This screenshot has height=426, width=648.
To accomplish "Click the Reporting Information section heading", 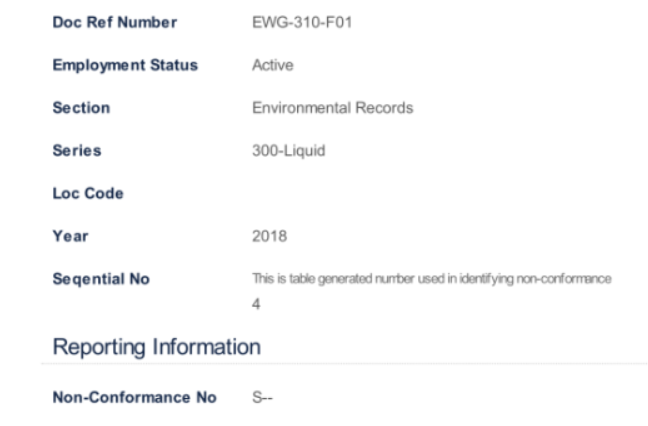I will [156, 346].
